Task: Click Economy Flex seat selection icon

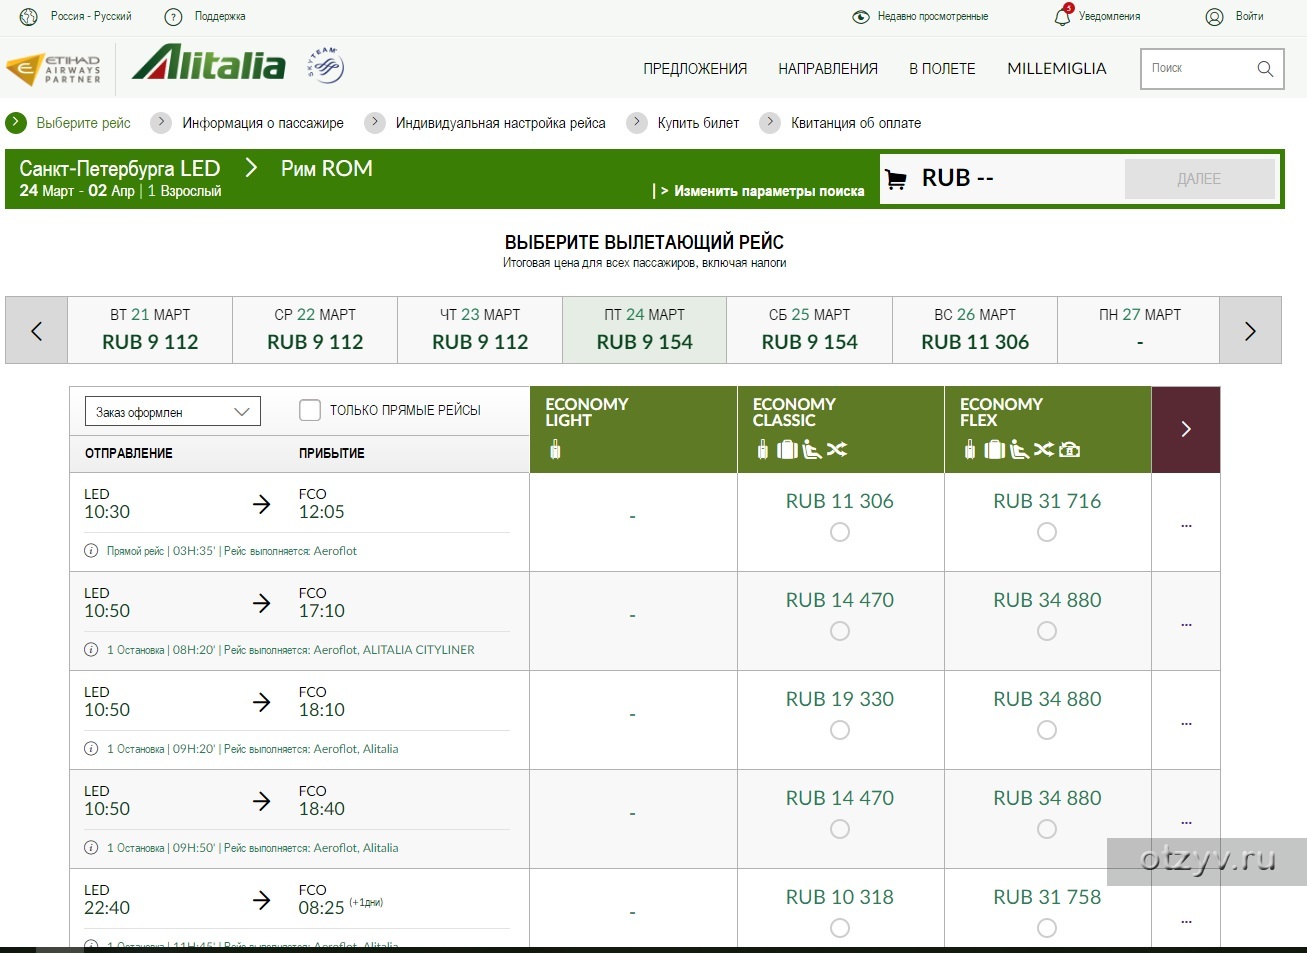Action: click(1018, 450)
